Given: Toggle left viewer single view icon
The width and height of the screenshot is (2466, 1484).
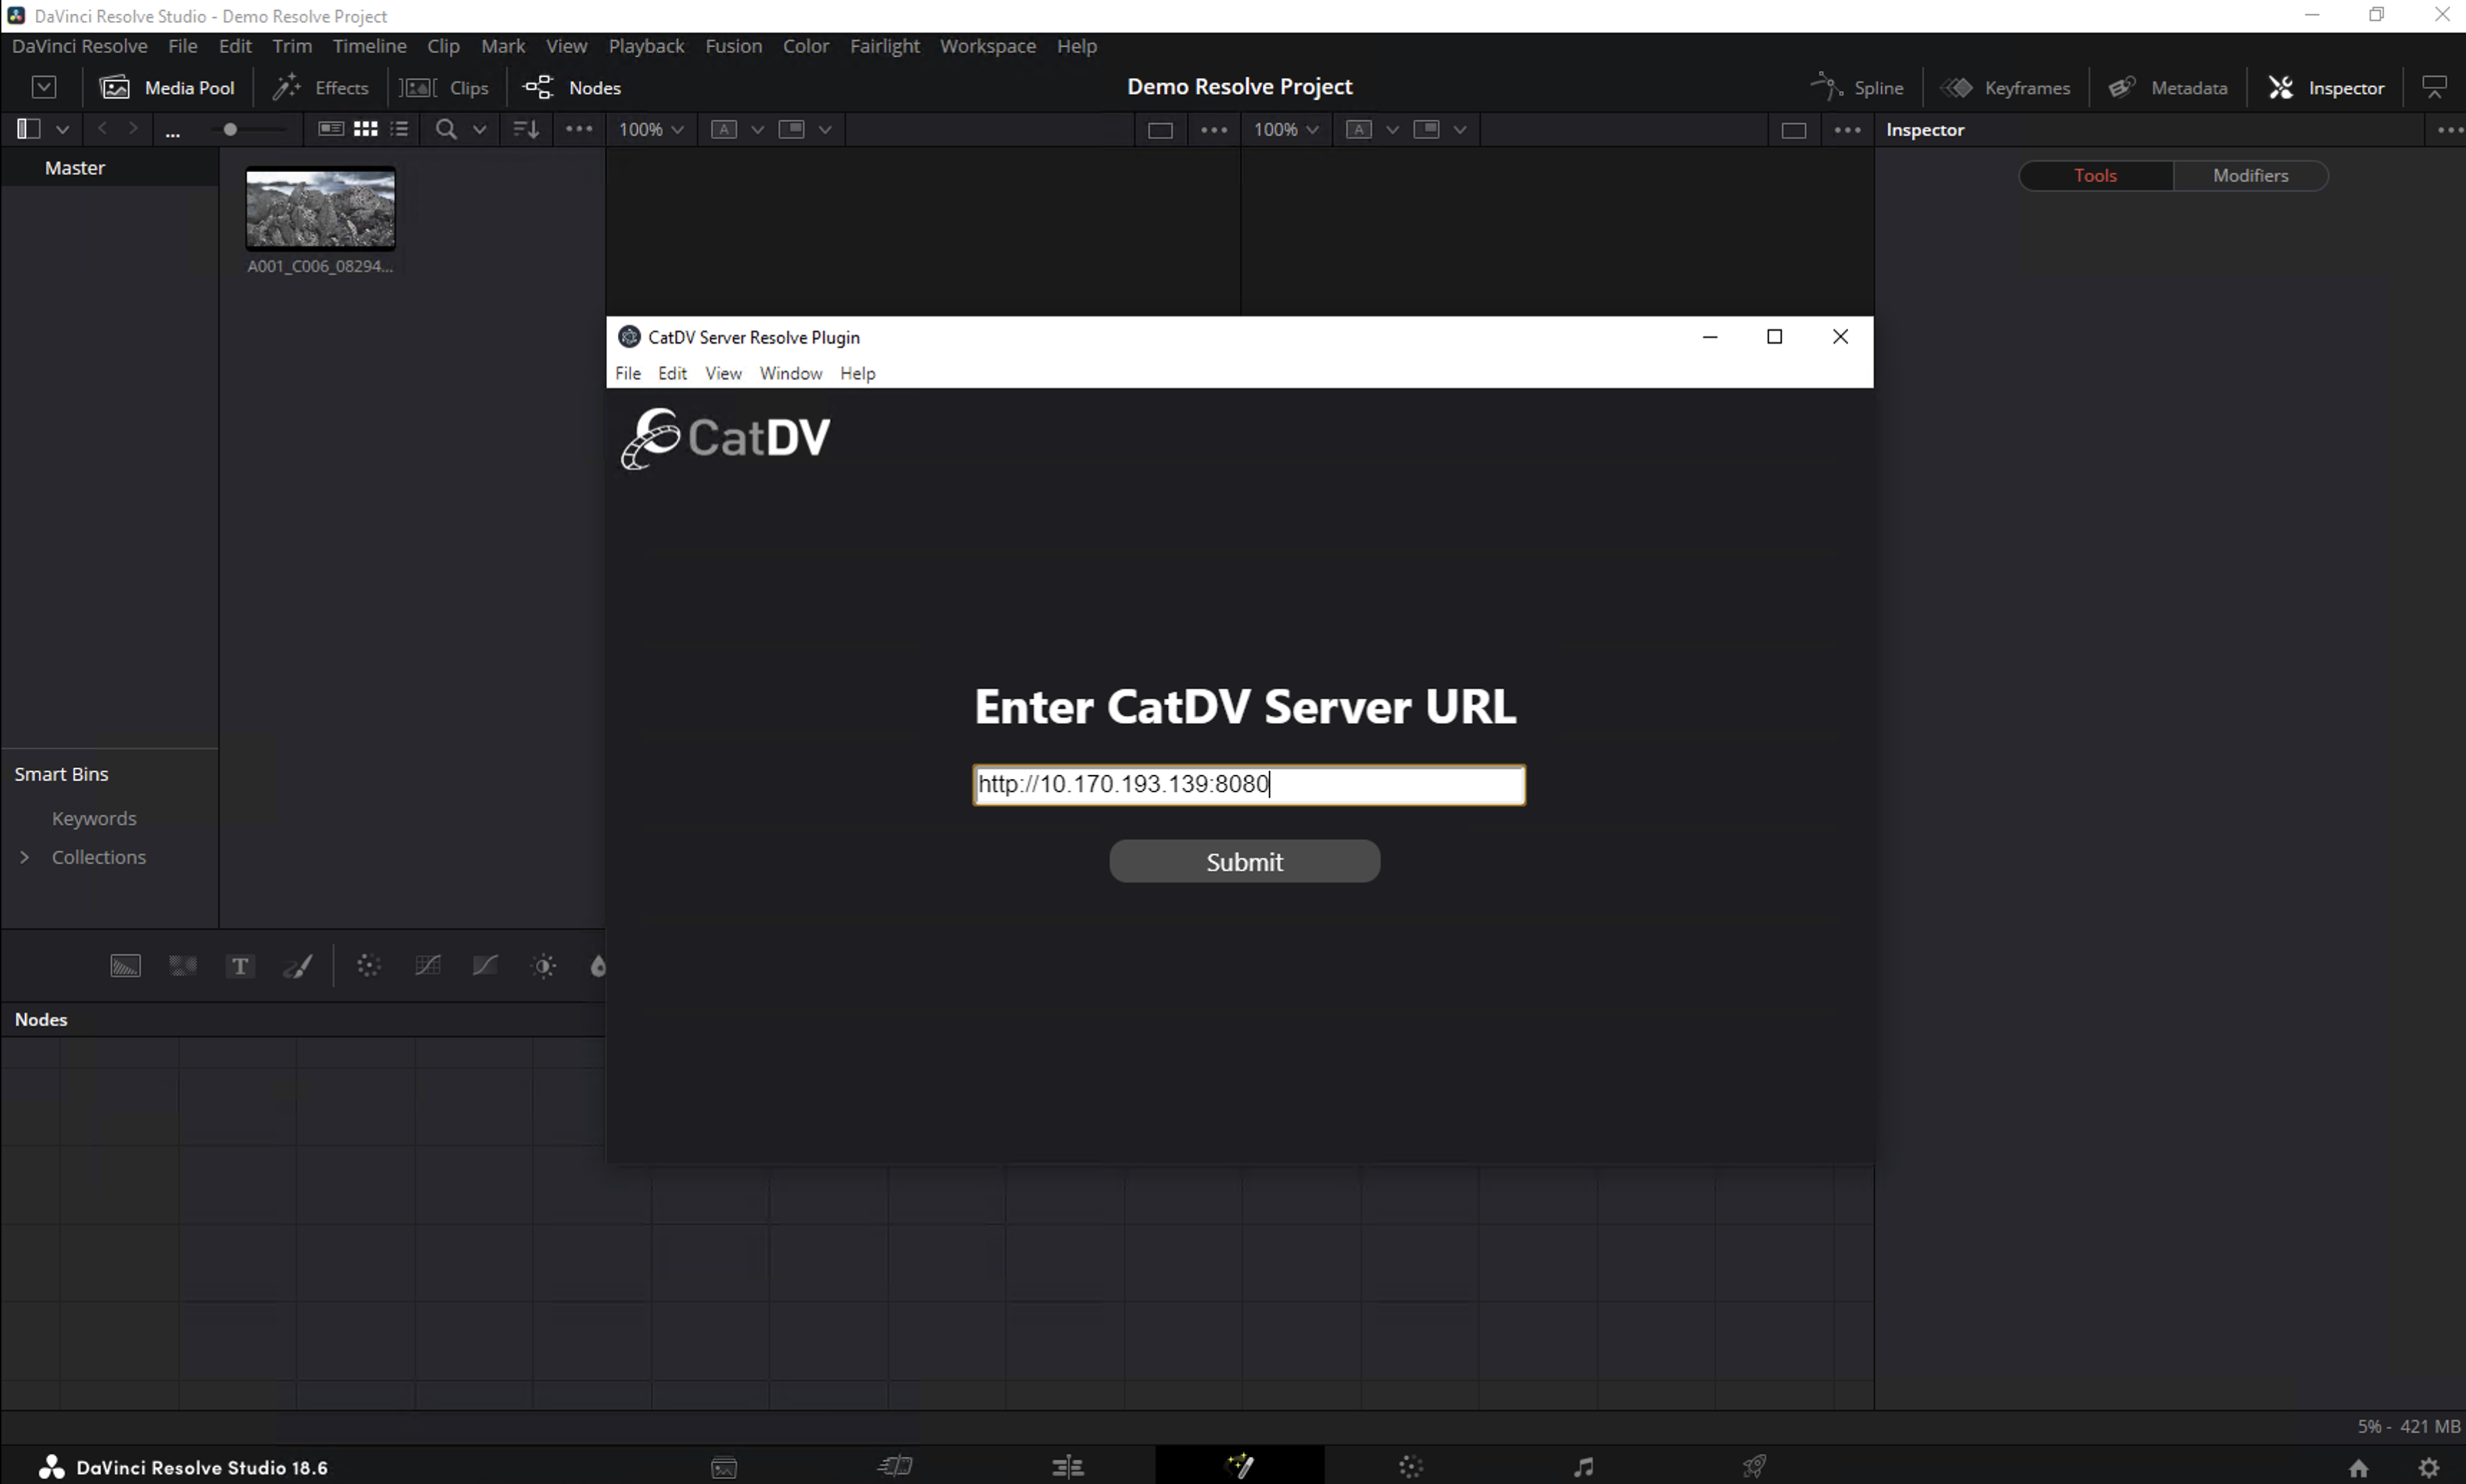Looking at the screenshot, I should (x=1160, y=130).
